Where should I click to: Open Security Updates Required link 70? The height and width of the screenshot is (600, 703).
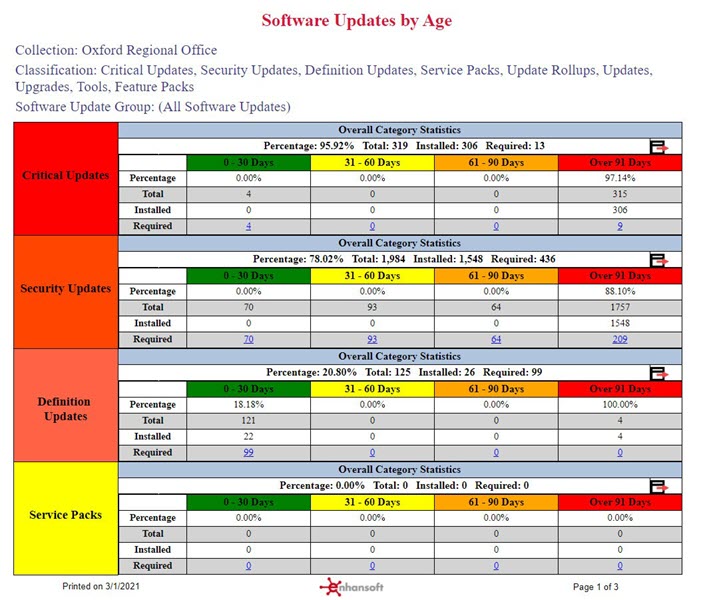pos(248,339)
